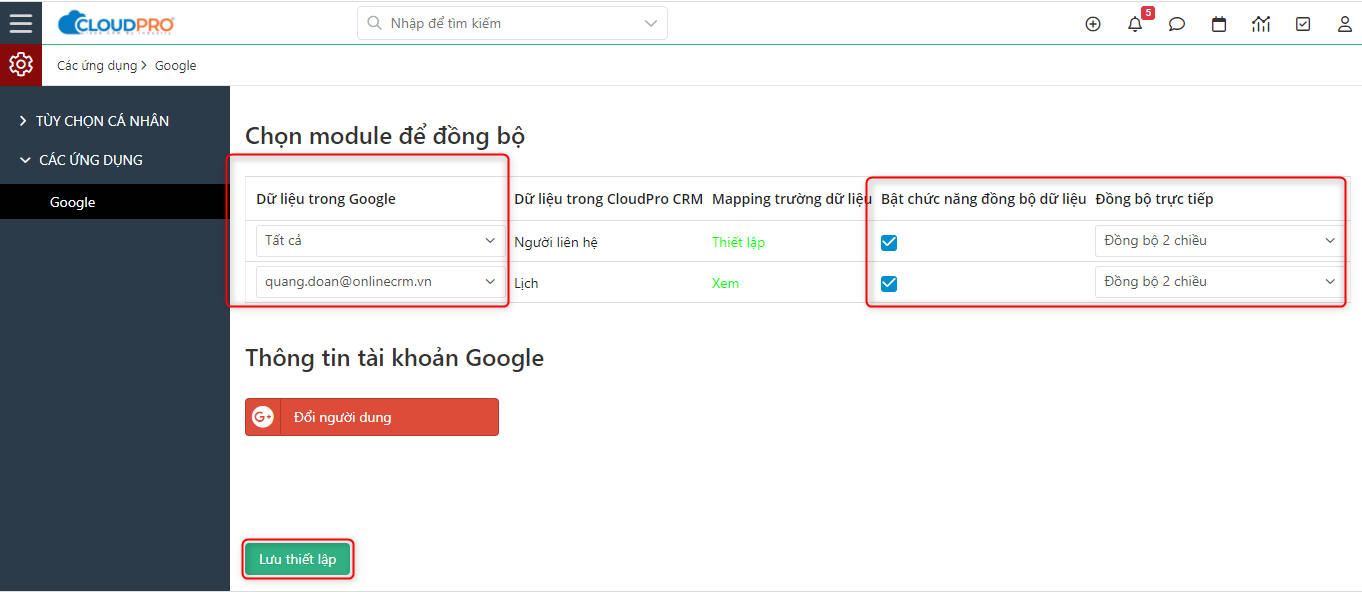Uncheck sync for Lịch row

point(889,283)
